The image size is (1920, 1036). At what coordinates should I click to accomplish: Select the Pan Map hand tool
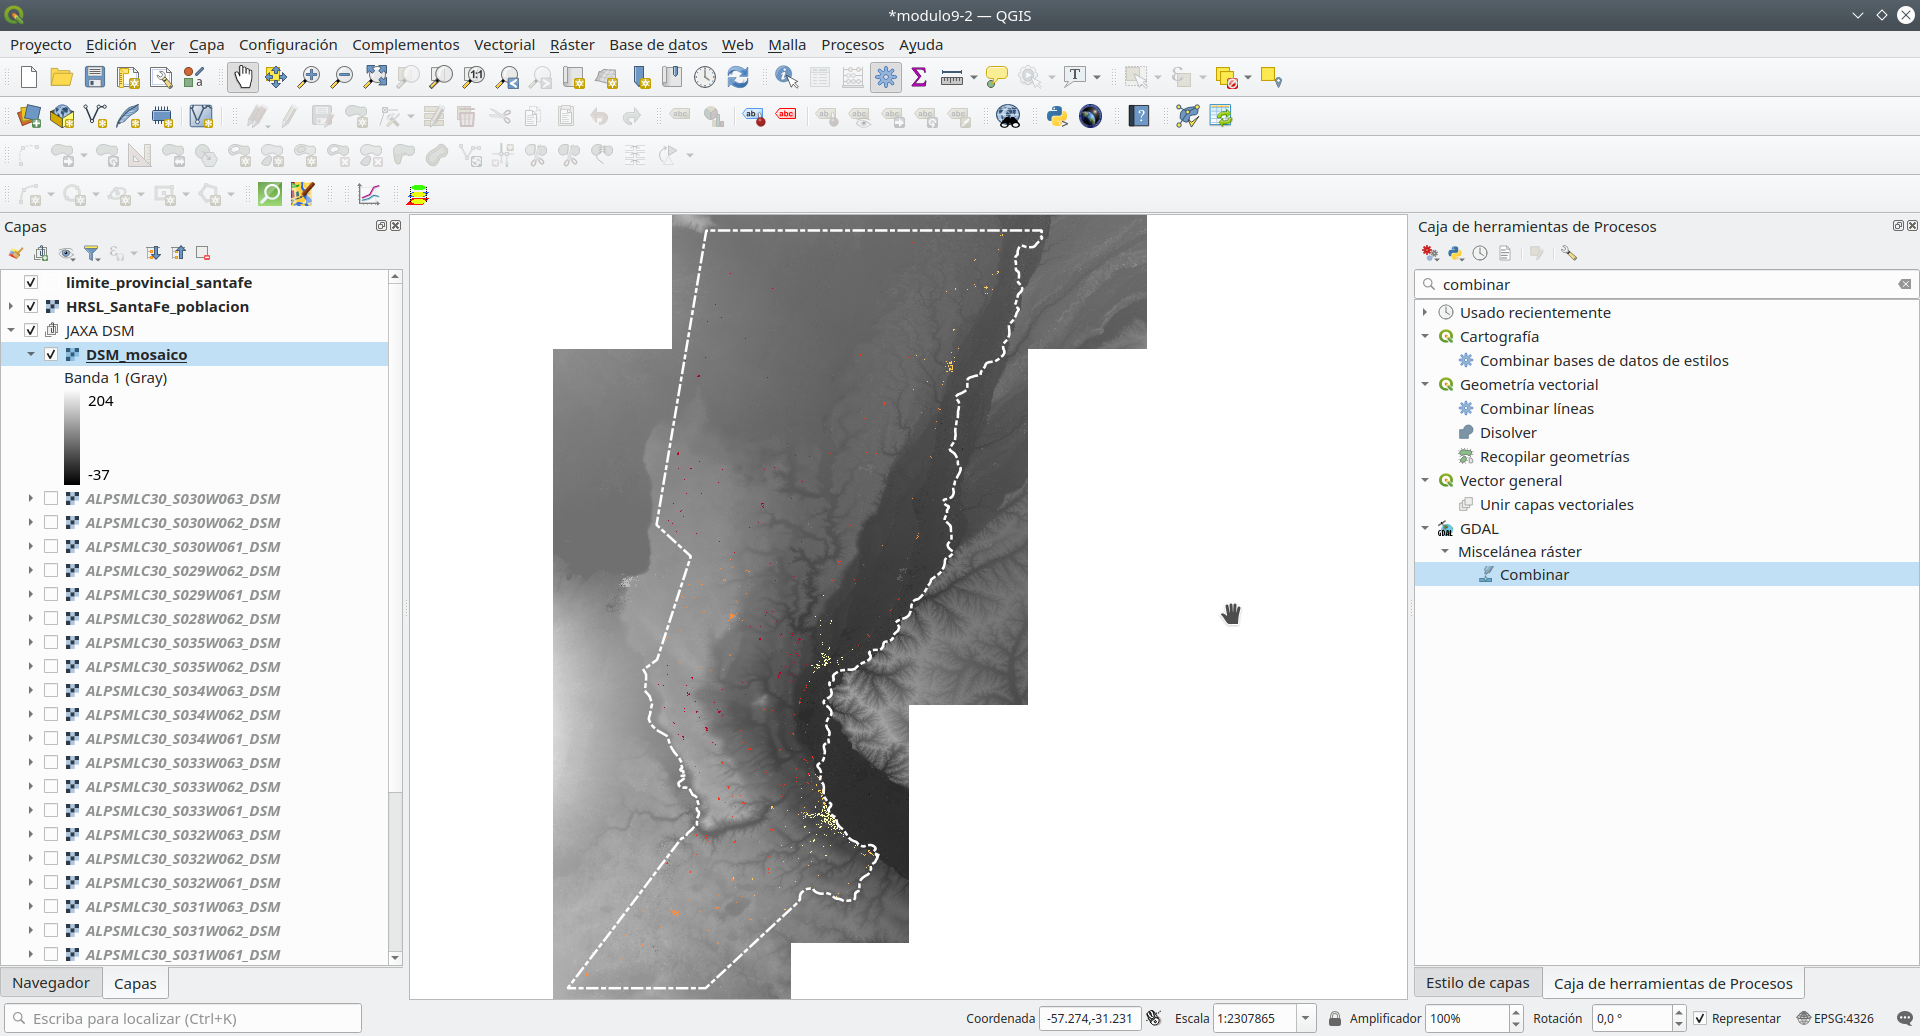point(243,77)
